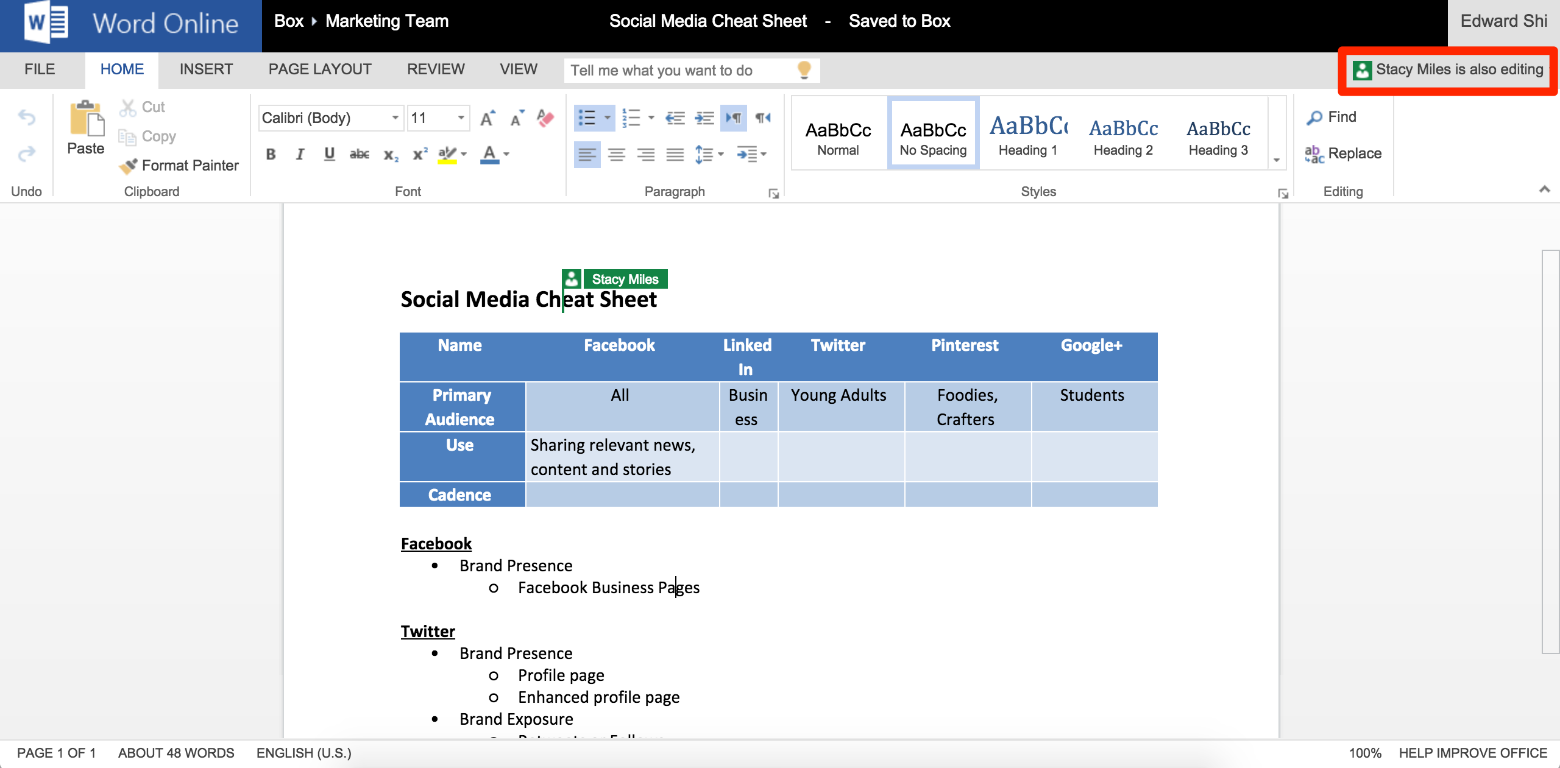Center align the paragraph
This screenshot has width=1560, height=768.
(x=617, y=154)
